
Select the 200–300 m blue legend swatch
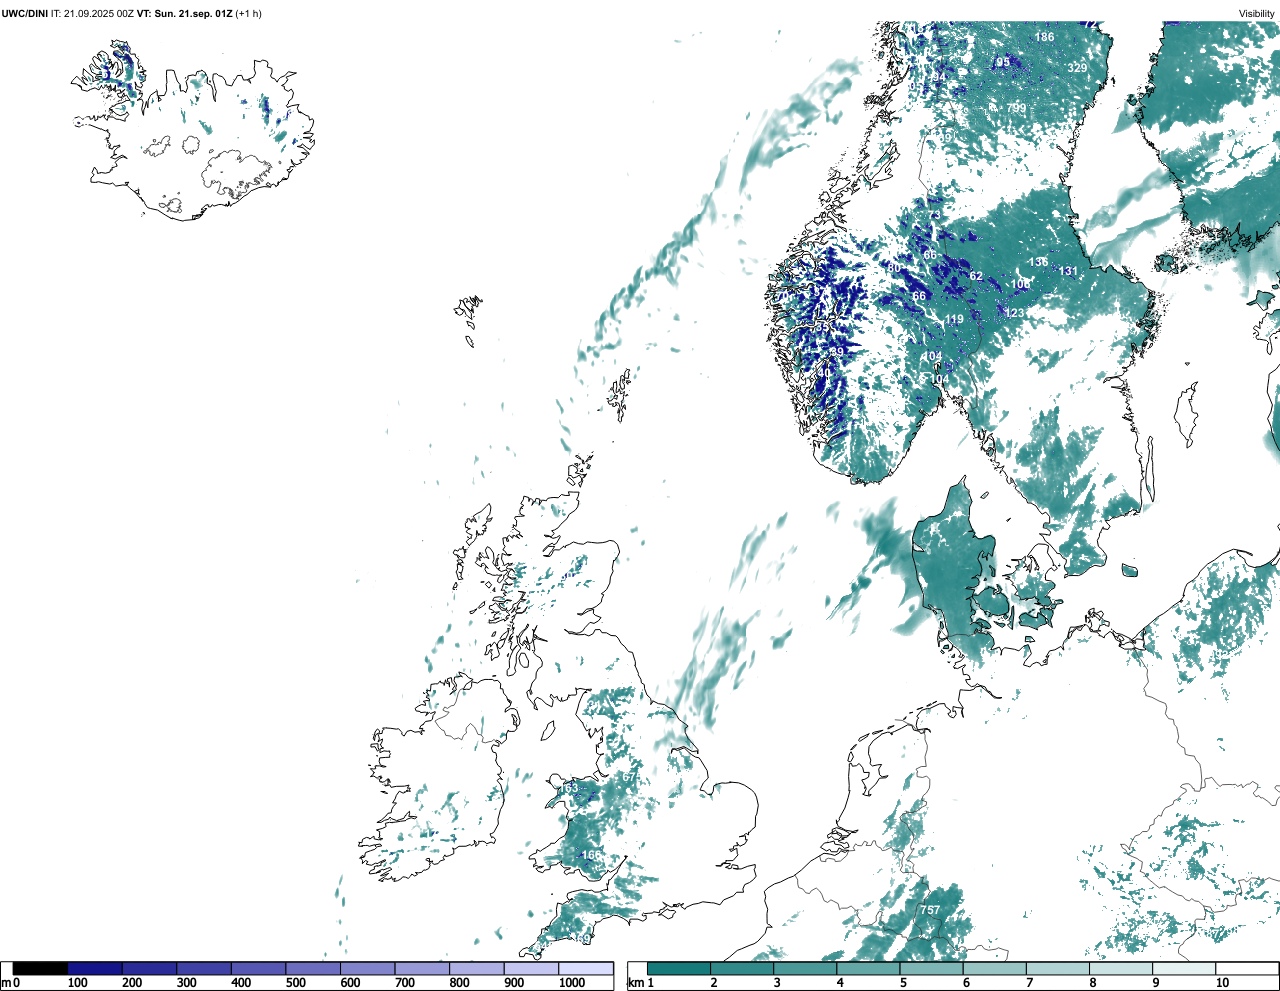click(150, 968)
